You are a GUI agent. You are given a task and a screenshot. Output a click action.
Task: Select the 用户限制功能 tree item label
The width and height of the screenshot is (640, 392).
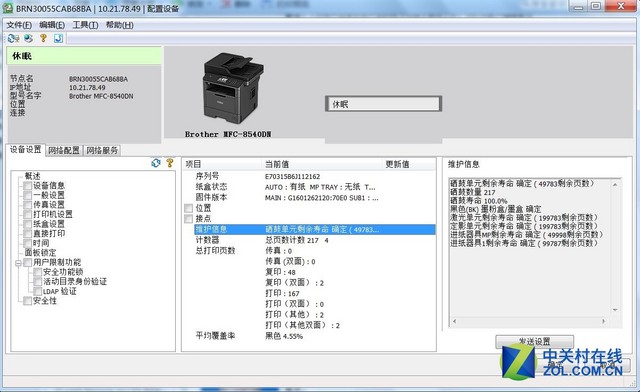(x=57, y=262)
